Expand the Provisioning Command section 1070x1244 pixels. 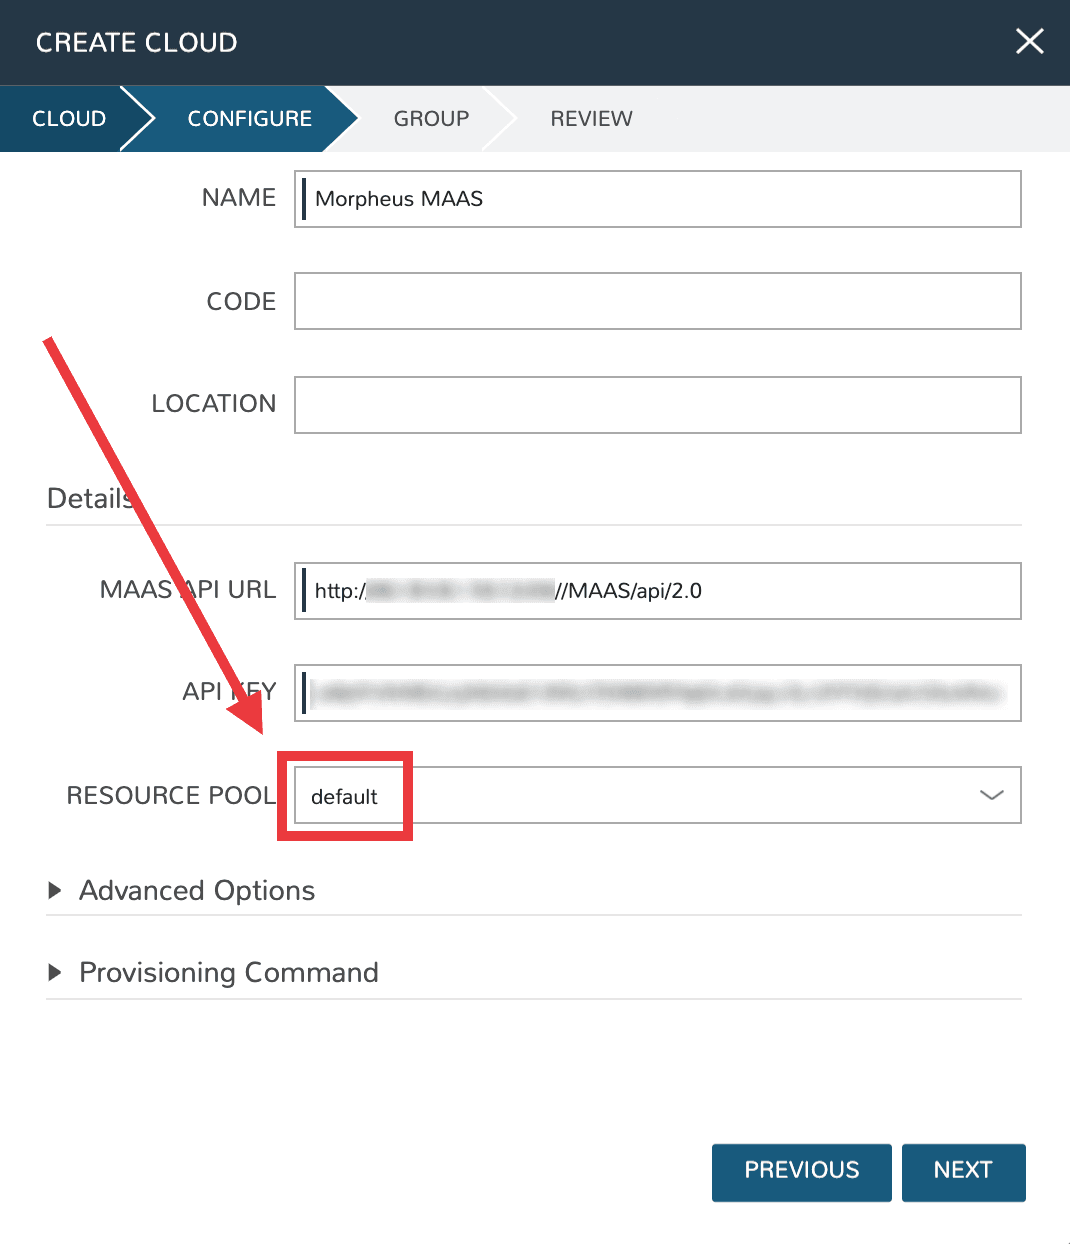pyautogui.click(x=228, y=972)
